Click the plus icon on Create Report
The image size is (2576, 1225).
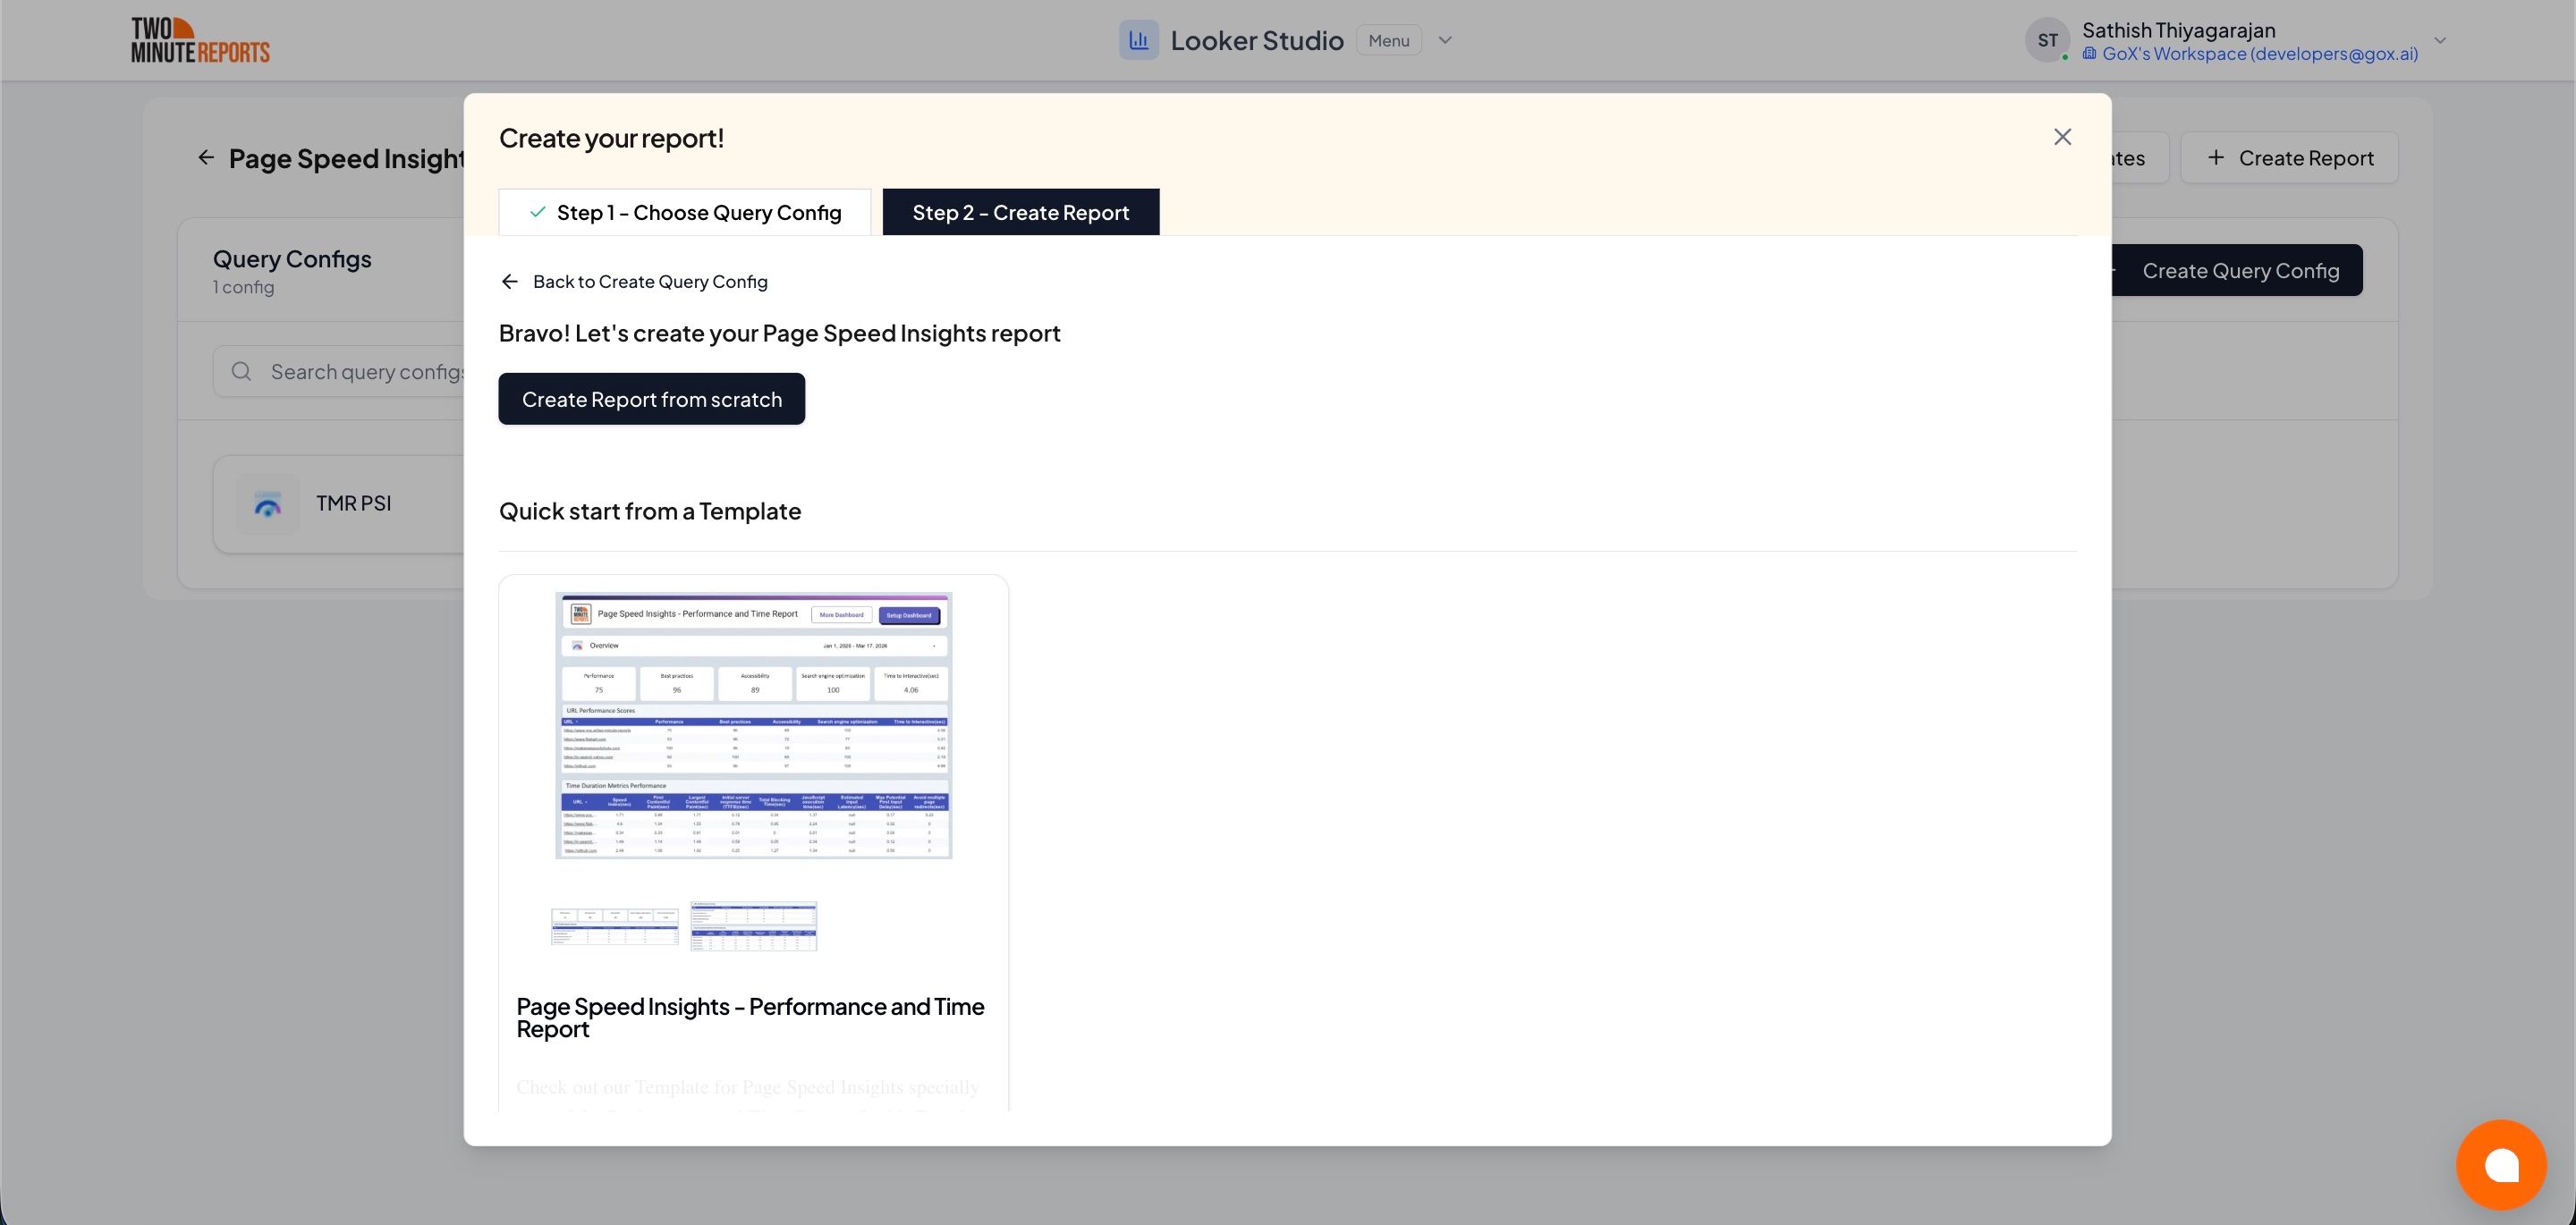2216,157
